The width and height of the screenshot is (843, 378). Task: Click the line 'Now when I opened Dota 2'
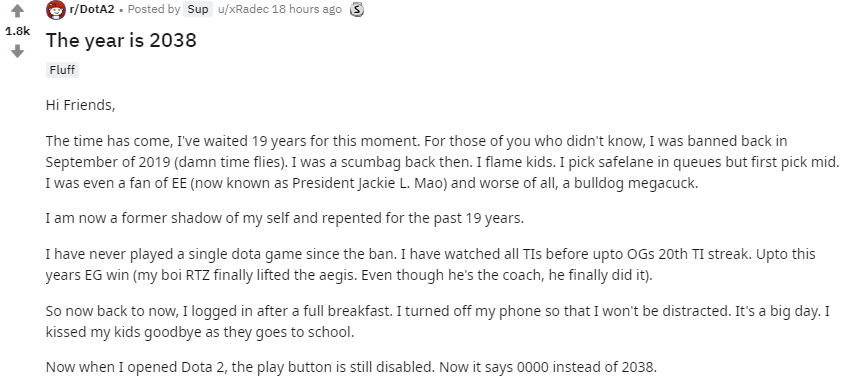(x=351, y=368)
